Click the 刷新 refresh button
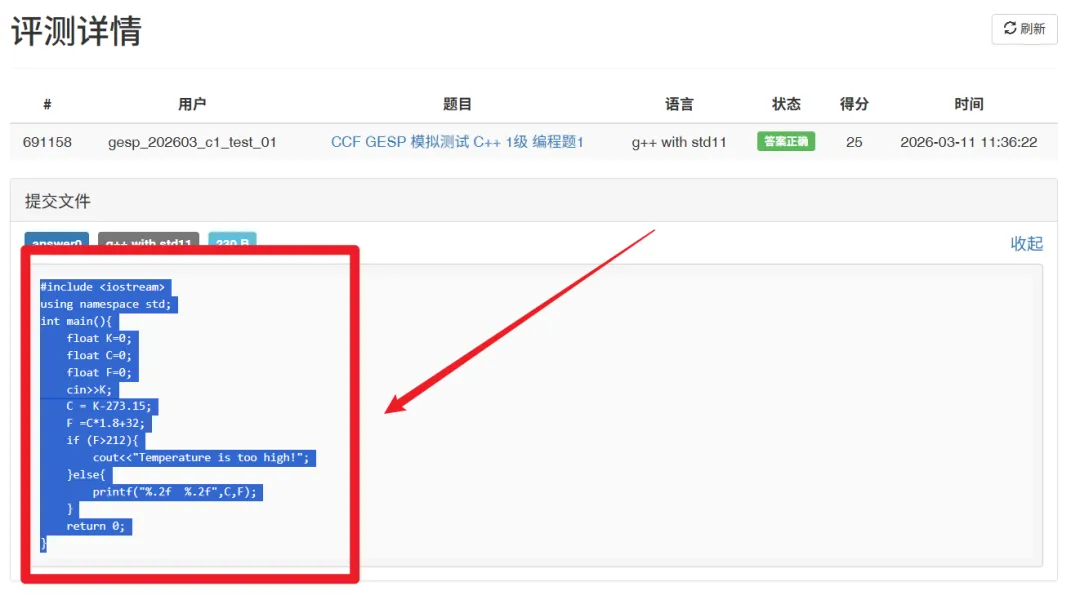1080x600 pixels. pos(1024,29)
